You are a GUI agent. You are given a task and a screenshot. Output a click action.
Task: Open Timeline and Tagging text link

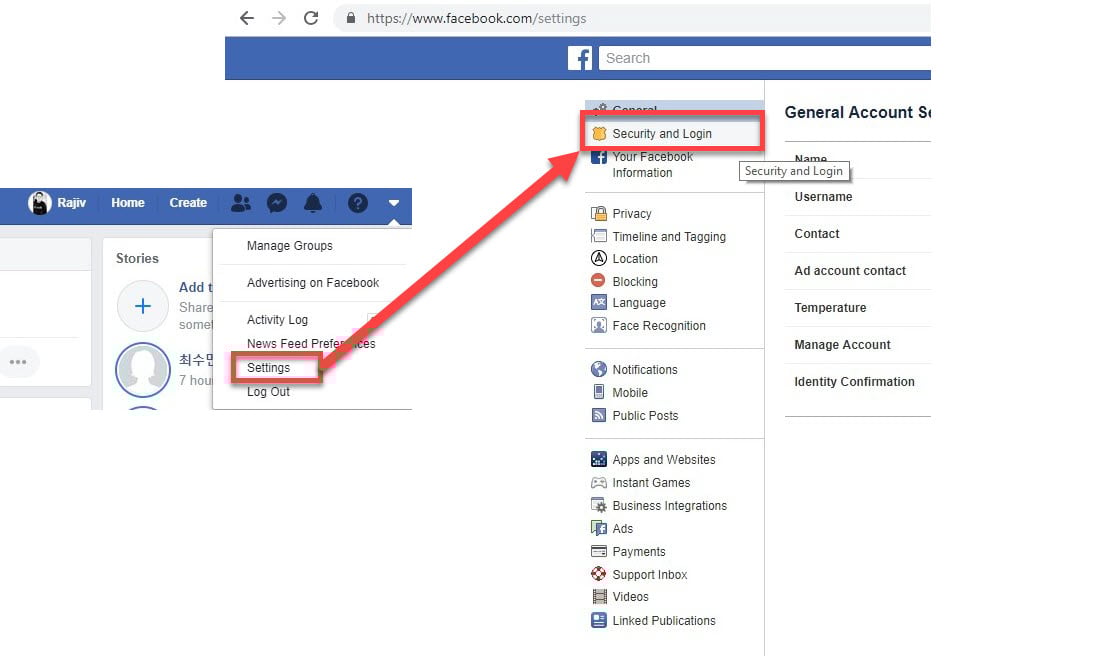[x=669, y=236]
